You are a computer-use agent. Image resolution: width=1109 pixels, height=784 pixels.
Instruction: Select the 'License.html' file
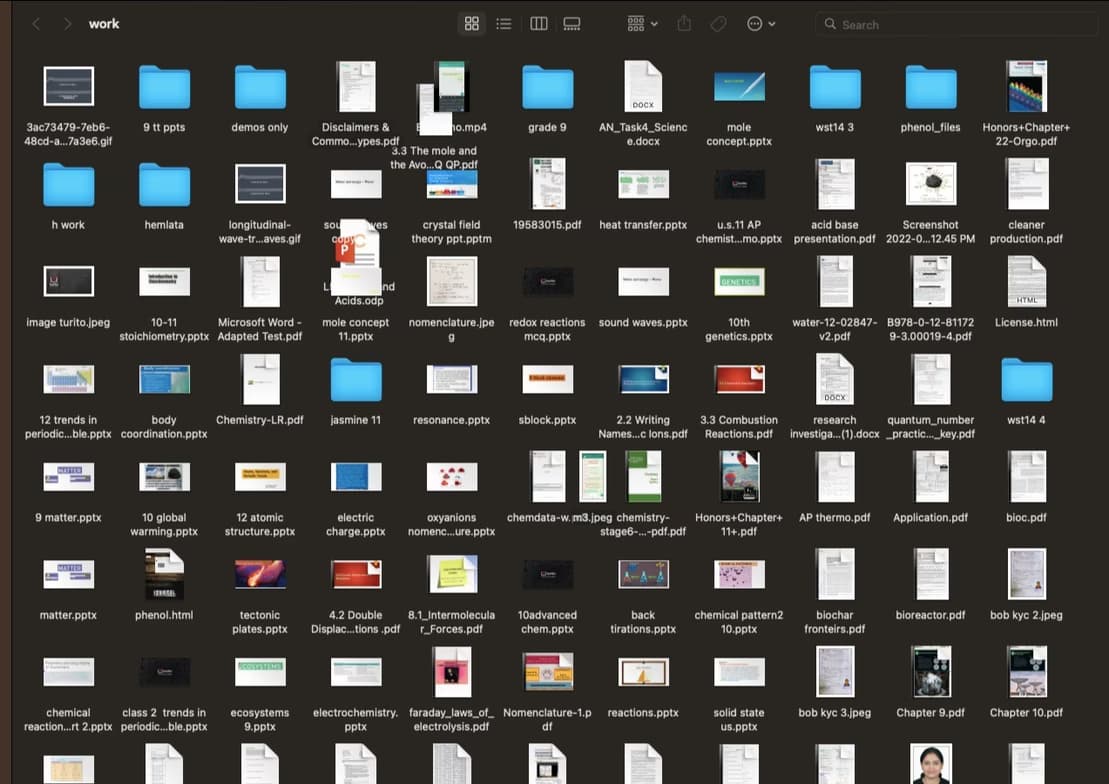(x=1026, y=282)
